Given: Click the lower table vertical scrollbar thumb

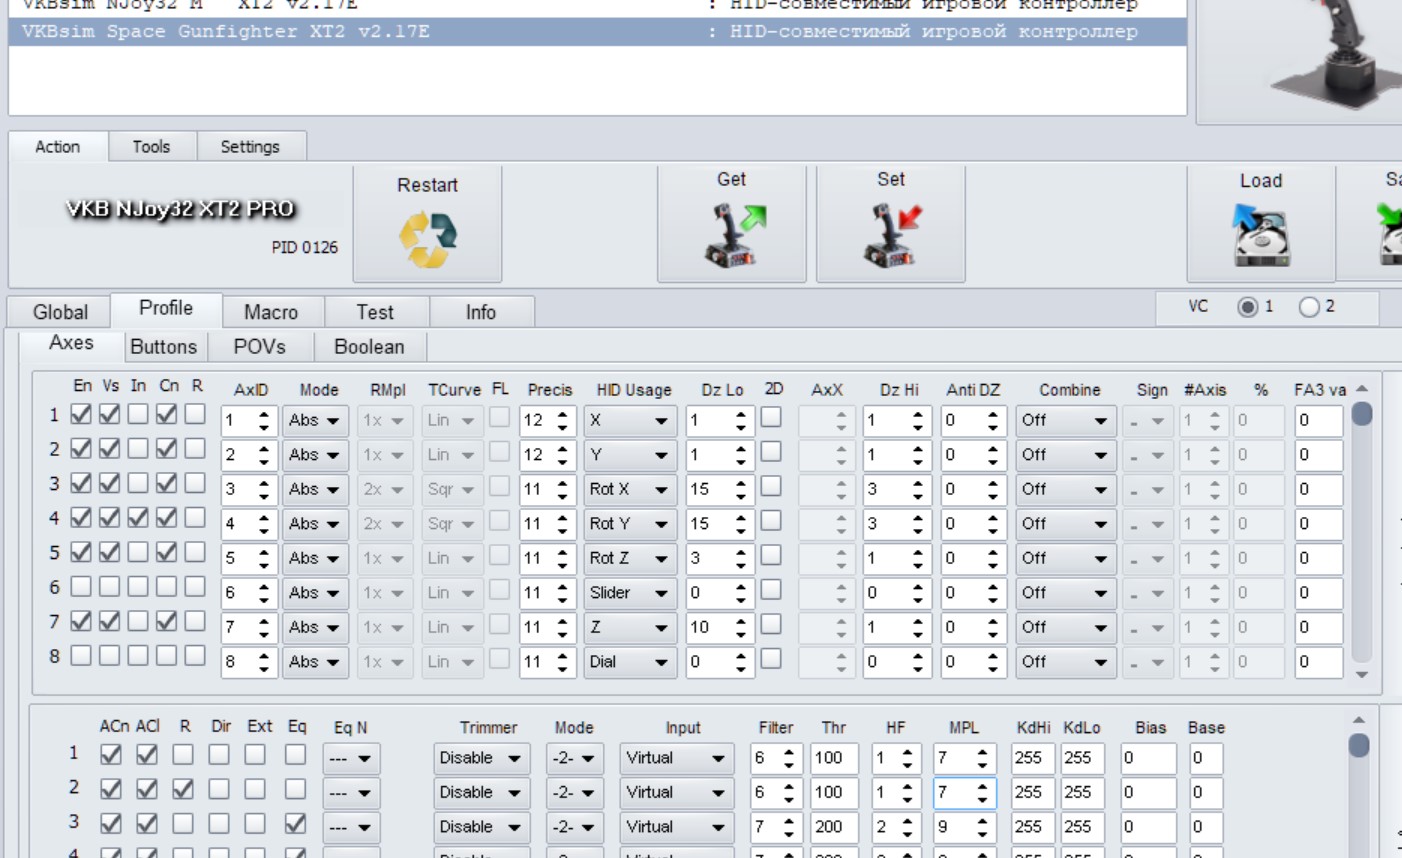Looking at the screenshot, I should (x=1358, y=745).
